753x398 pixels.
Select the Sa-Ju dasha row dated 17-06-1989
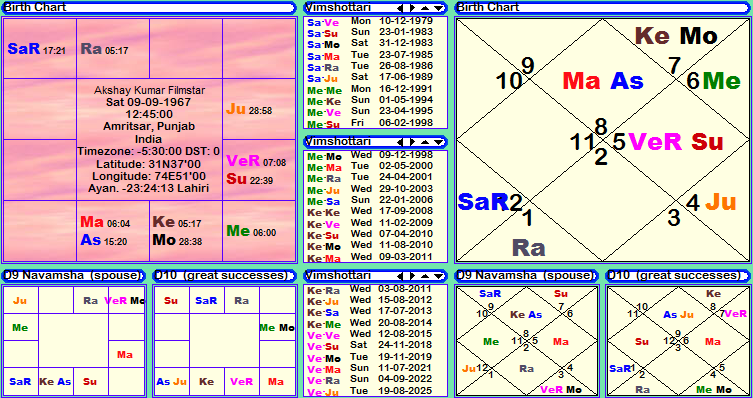click(x=376, y=77)
